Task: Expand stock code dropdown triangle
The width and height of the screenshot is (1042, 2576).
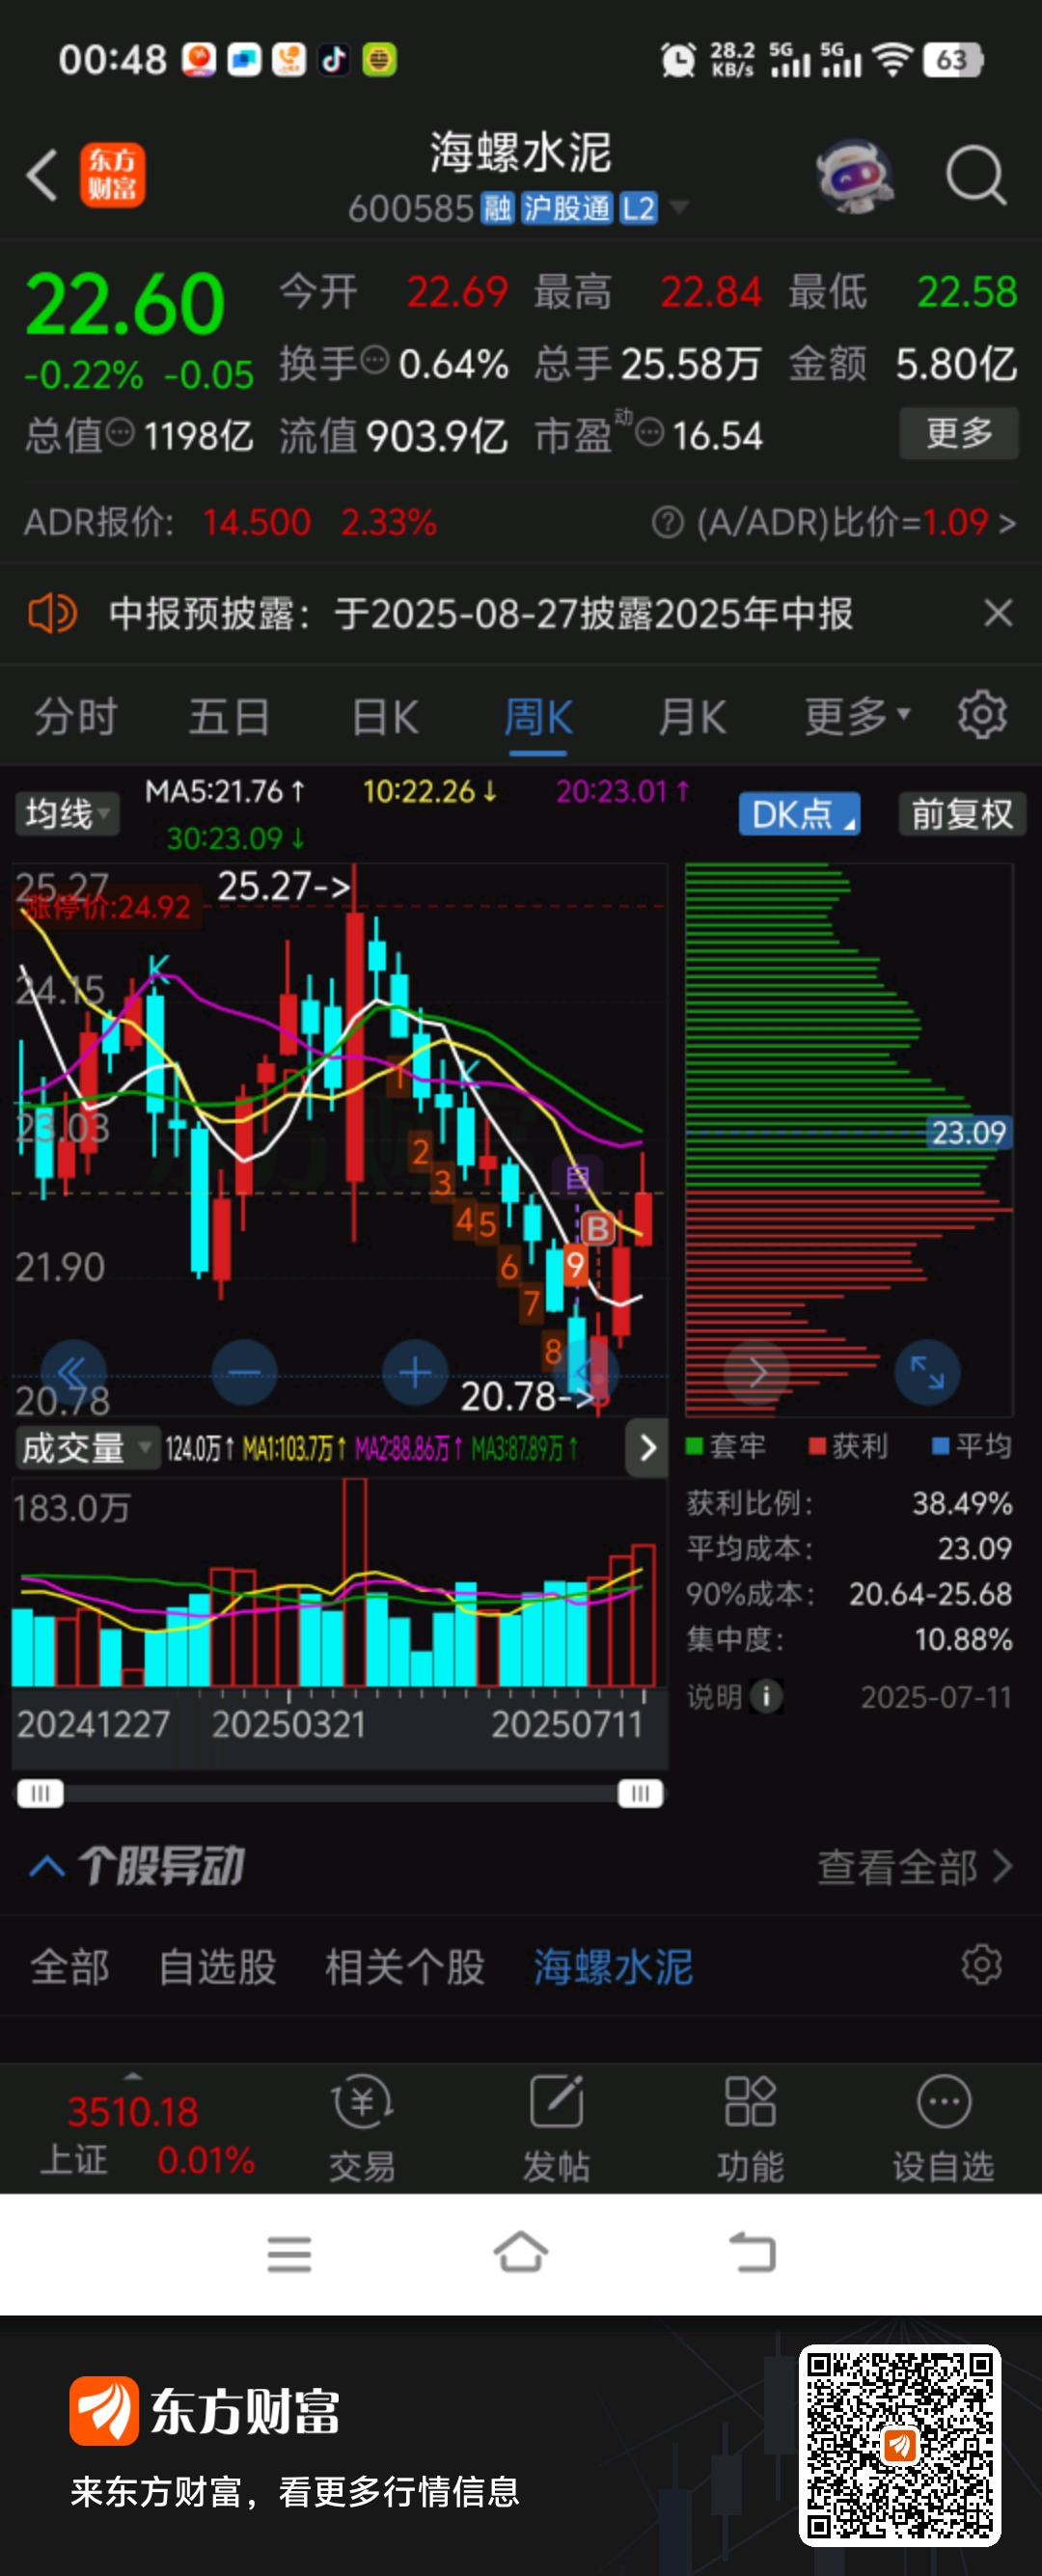Action: coord(679,207)
